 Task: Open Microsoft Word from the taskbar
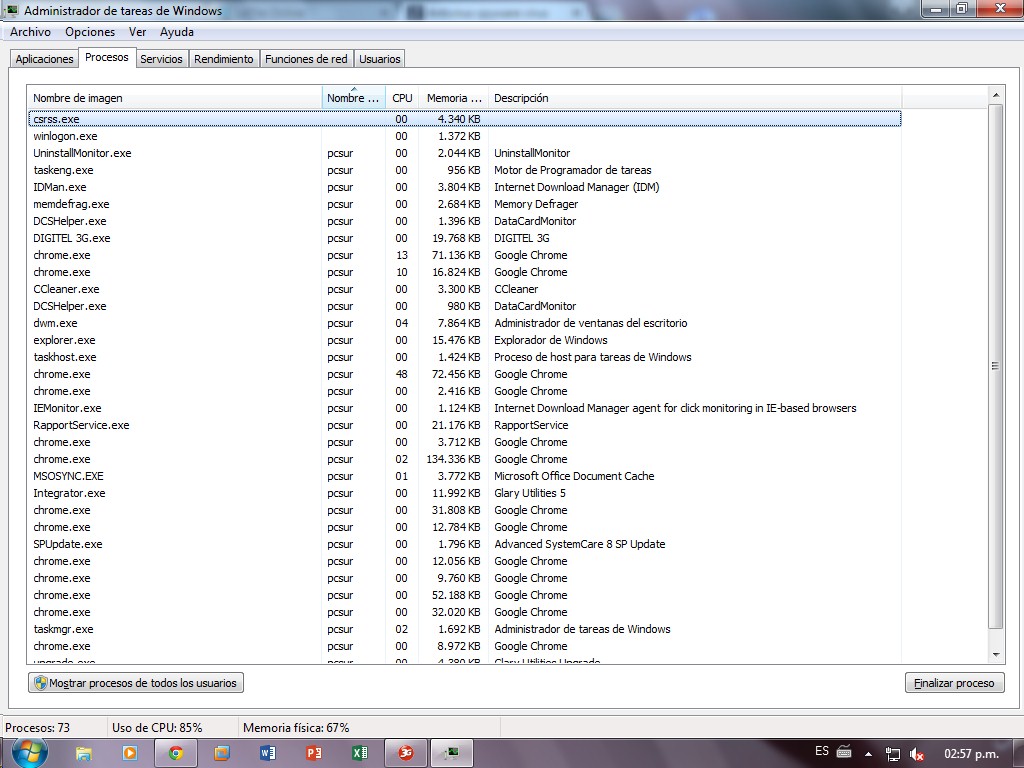click(x=268, y=754)
